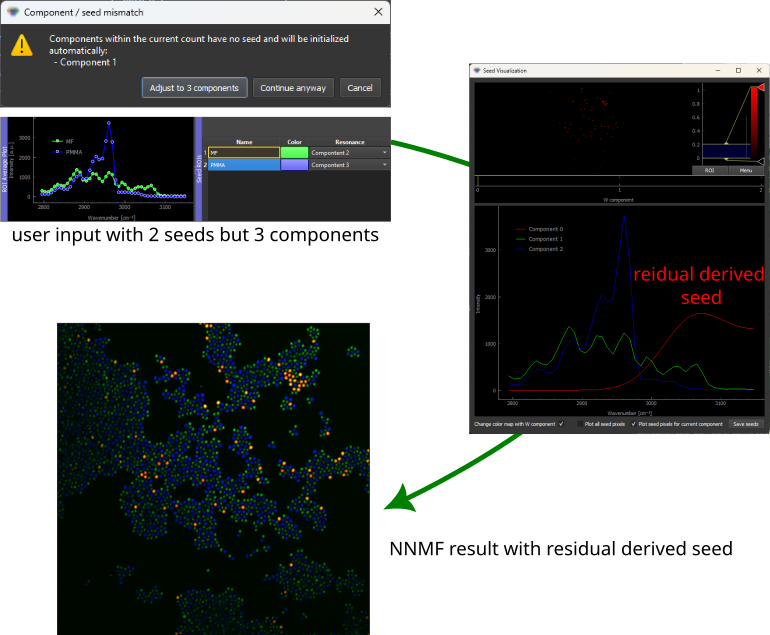The height and width of the screenshot is (635, 770).
Task: Click the PMMA legend entry in ROI plot
Action: (x=67, y=152)
